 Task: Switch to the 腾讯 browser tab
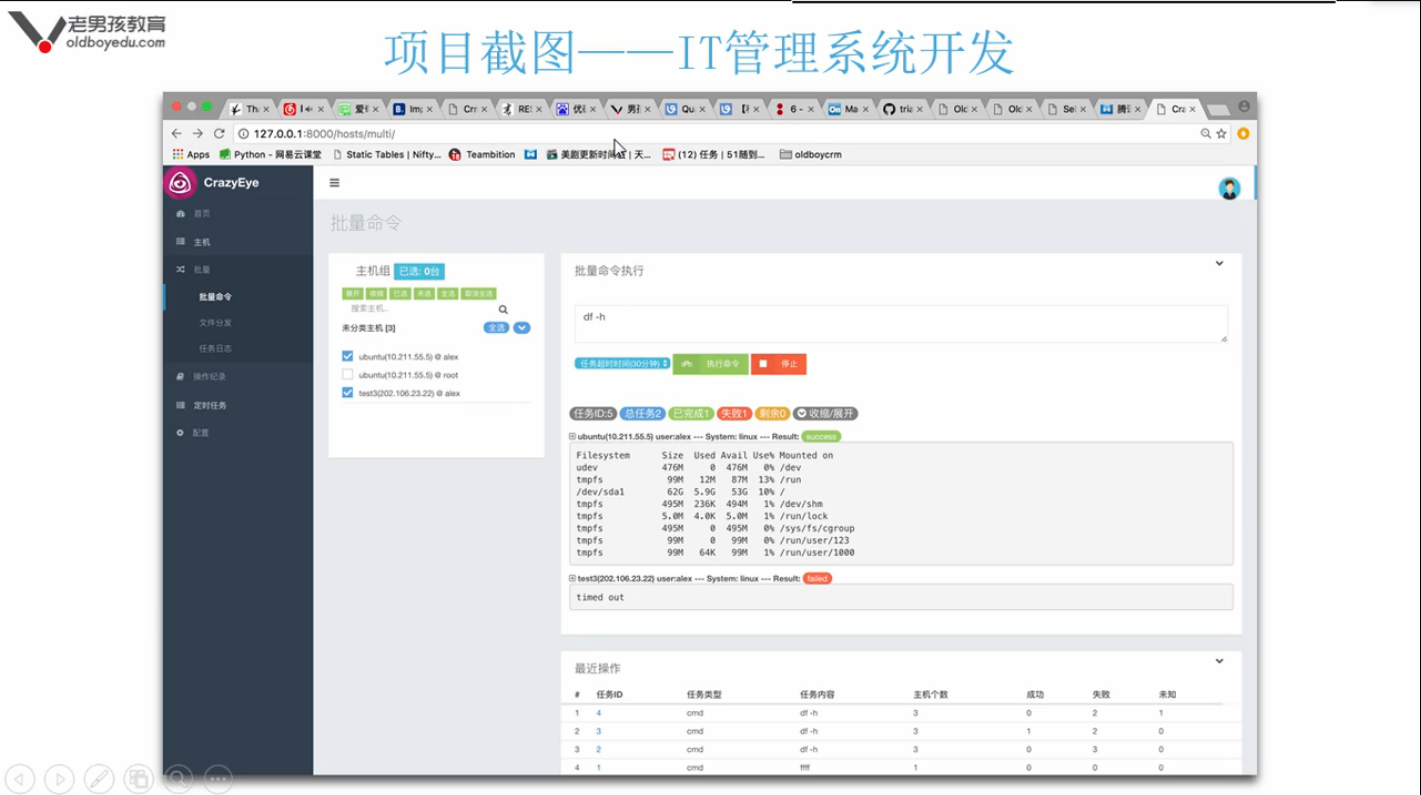click(1120, 109)
